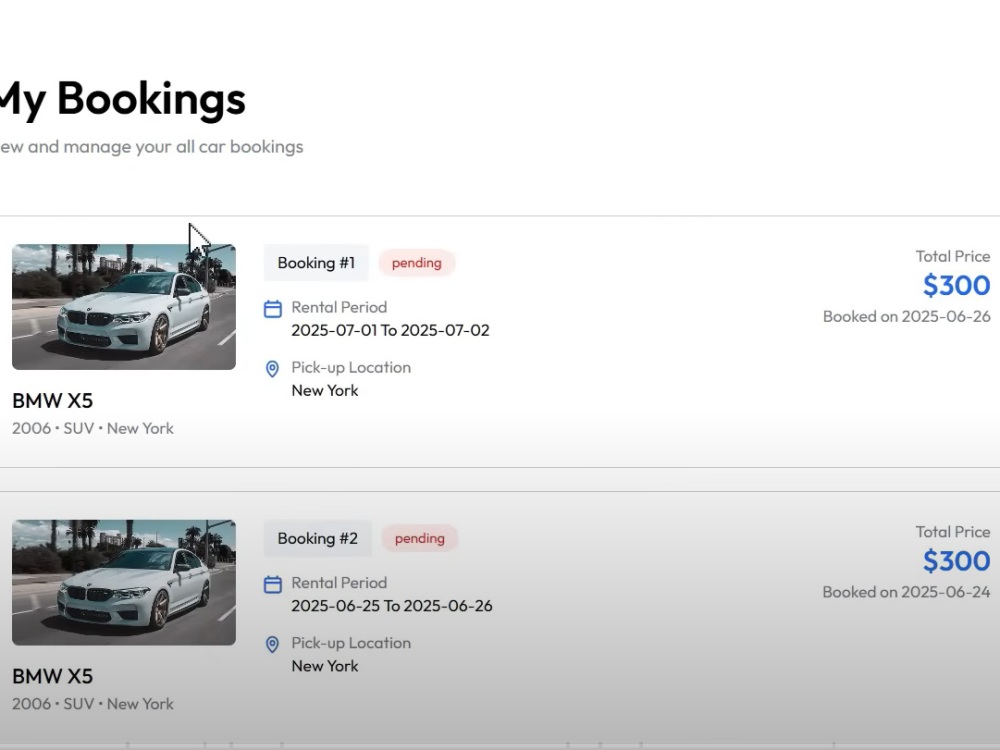This screenshot has width=1000, height=750.
Task: Click the BMW X5 title in the first booking
Action: (52, 401)
